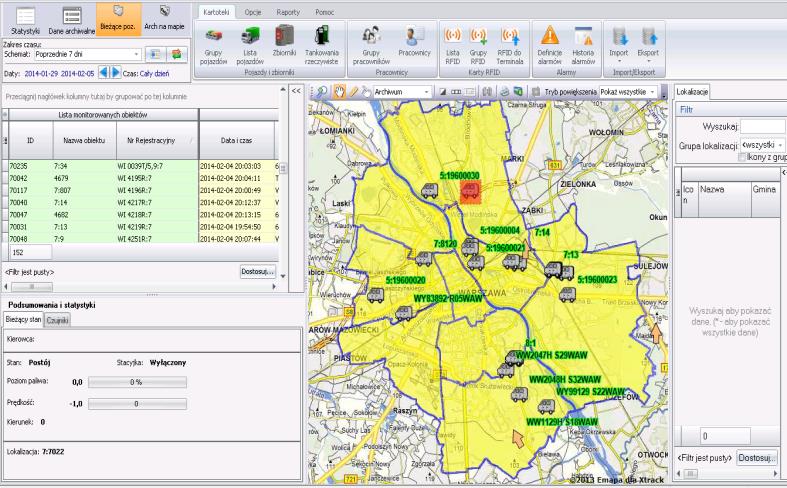Open the Schemat dropdown
This screenshot has width=787, height=488.
pyautogui.click(x=136, y=54)
